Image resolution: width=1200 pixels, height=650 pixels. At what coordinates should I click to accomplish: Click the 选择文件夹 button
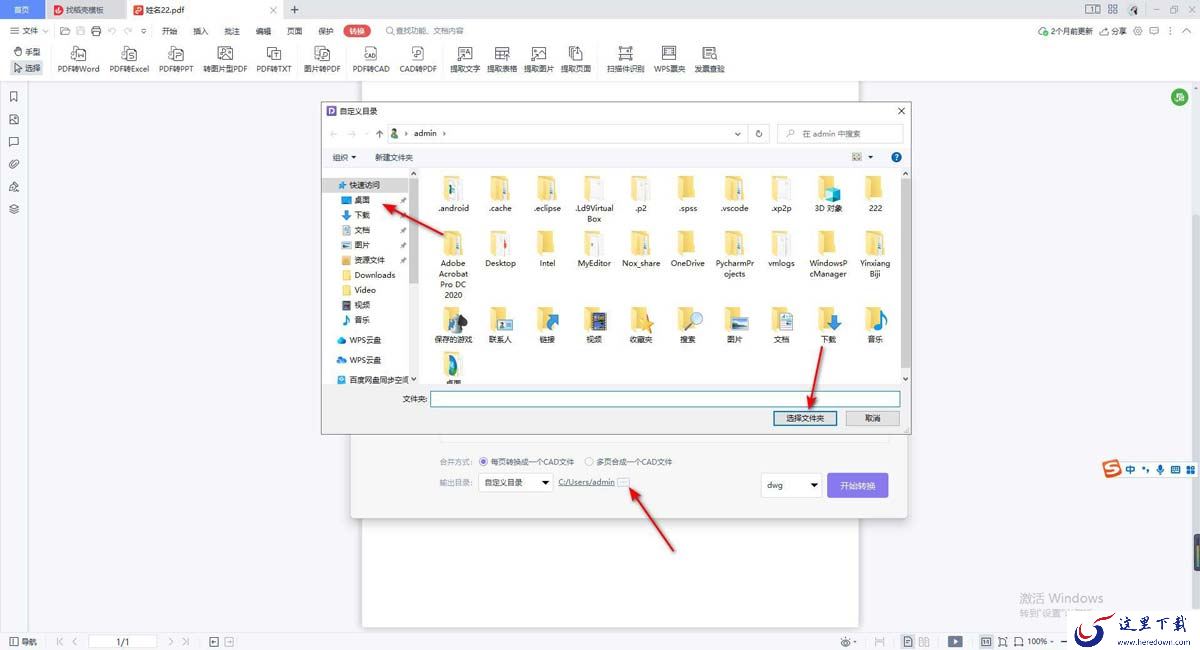click(805, 418)
